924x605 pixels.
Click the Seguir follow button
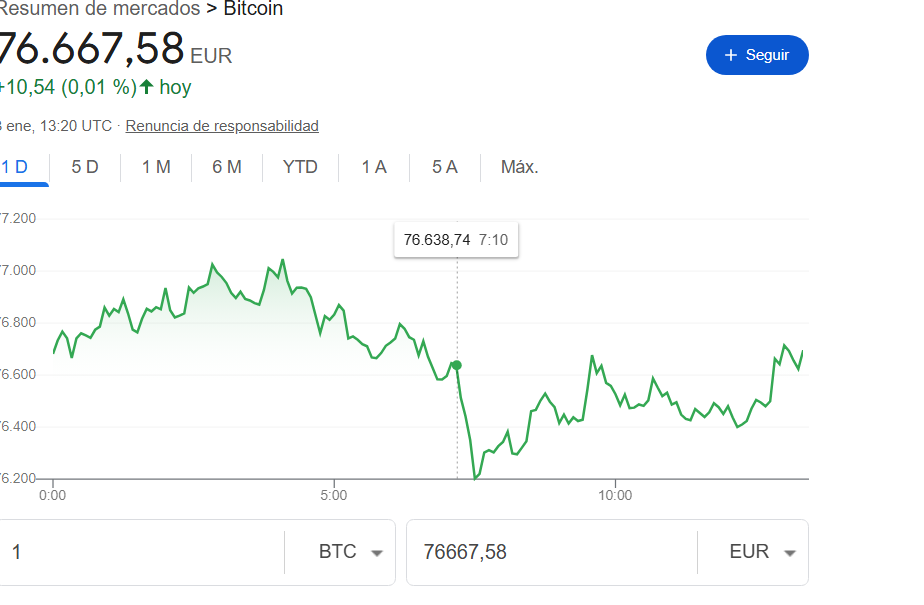(757, 55)
